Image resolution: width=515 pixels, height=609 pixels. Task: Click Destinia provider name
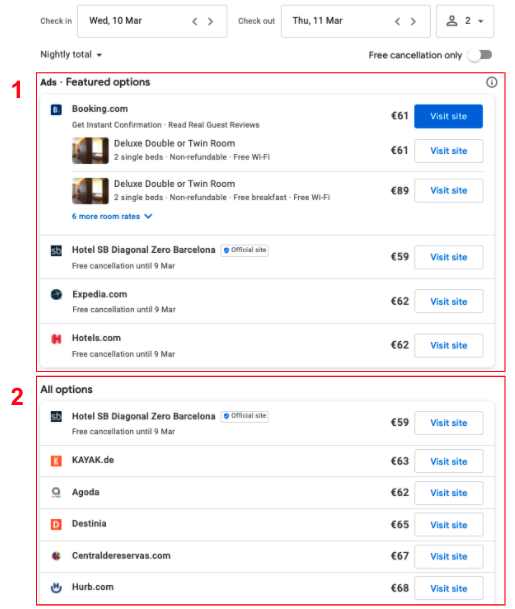point(89,524)
